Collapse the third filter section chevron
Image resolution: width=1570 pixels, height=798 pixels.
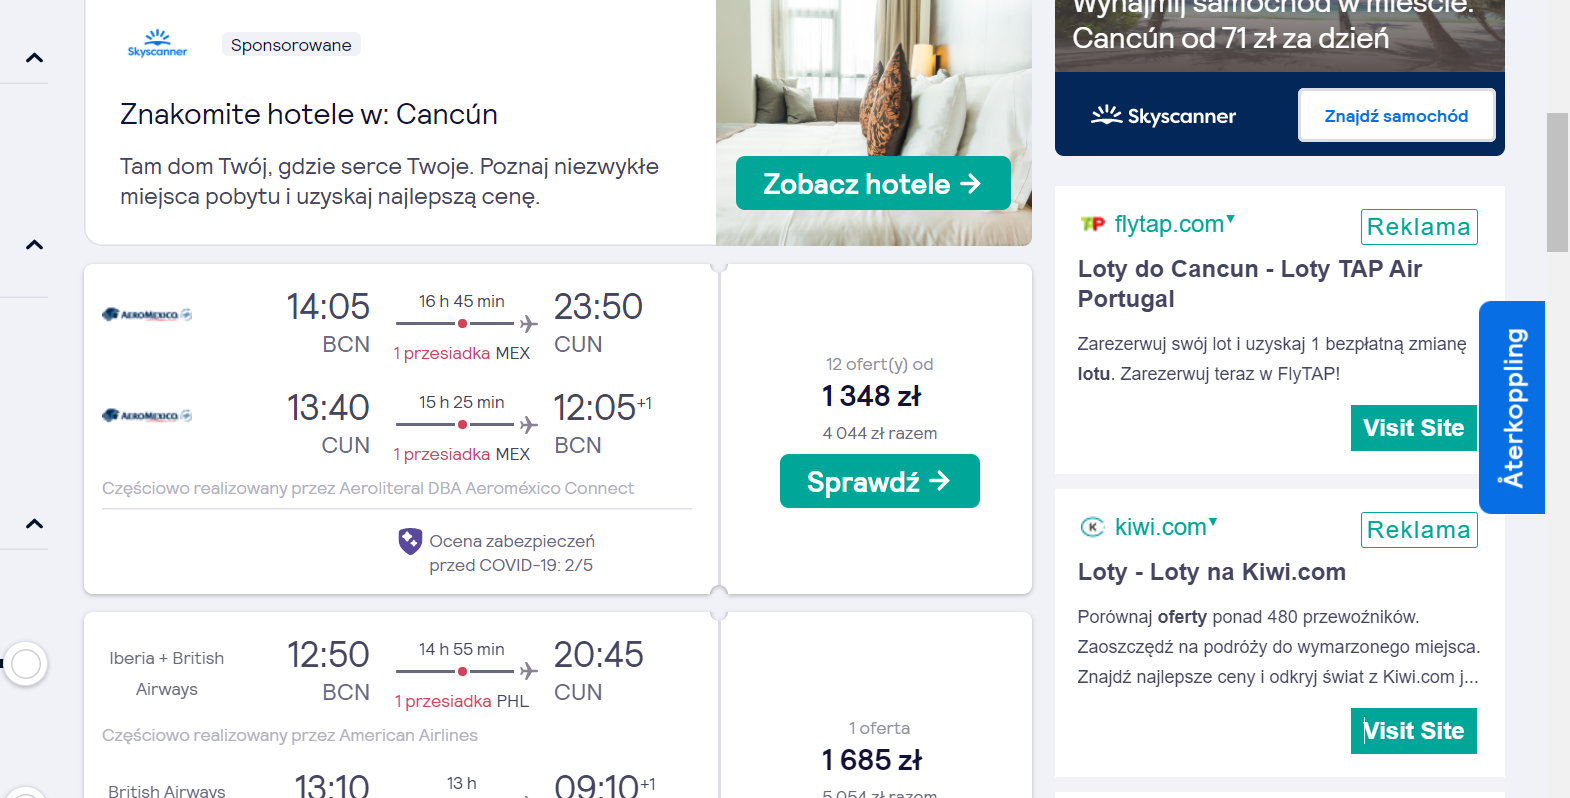click(34, 524)
